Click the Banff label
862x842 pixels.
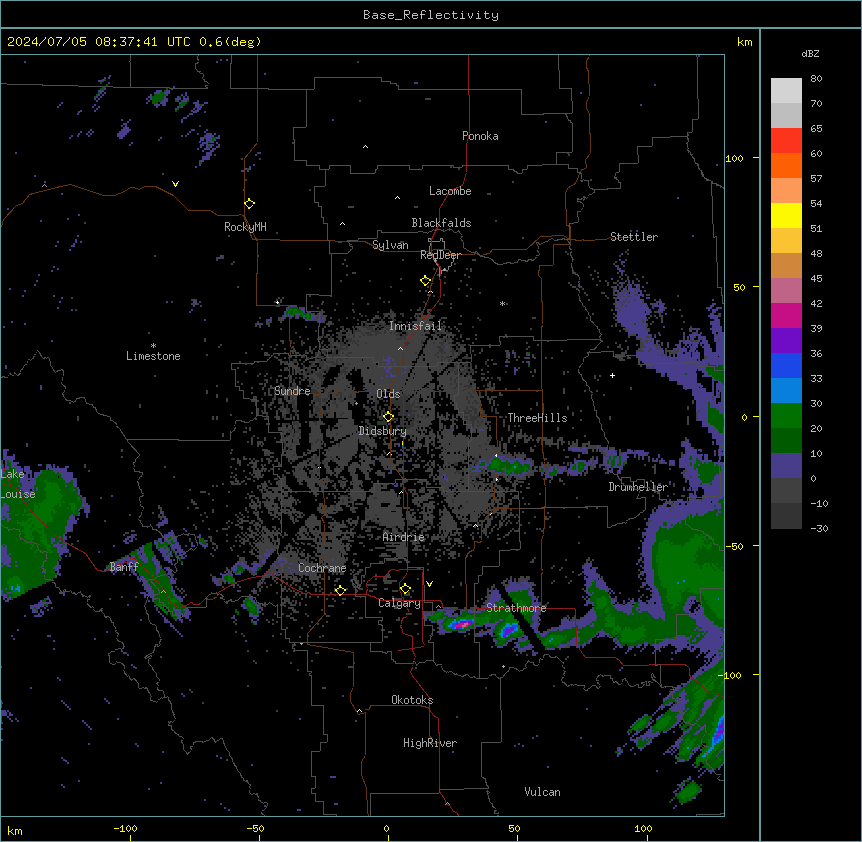click(x=124, y=567)
